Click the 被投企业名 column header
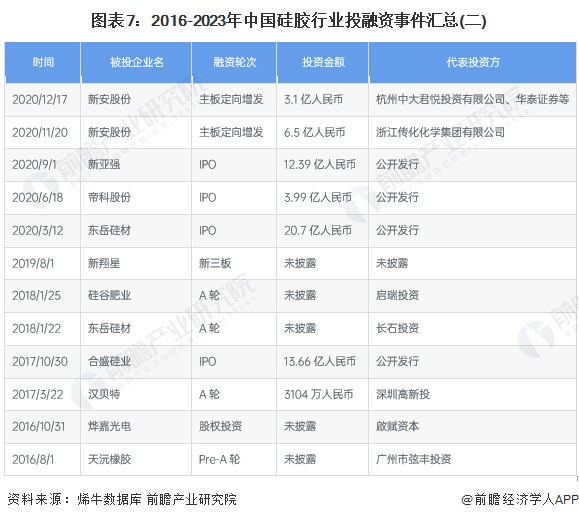 click(136, 62)
